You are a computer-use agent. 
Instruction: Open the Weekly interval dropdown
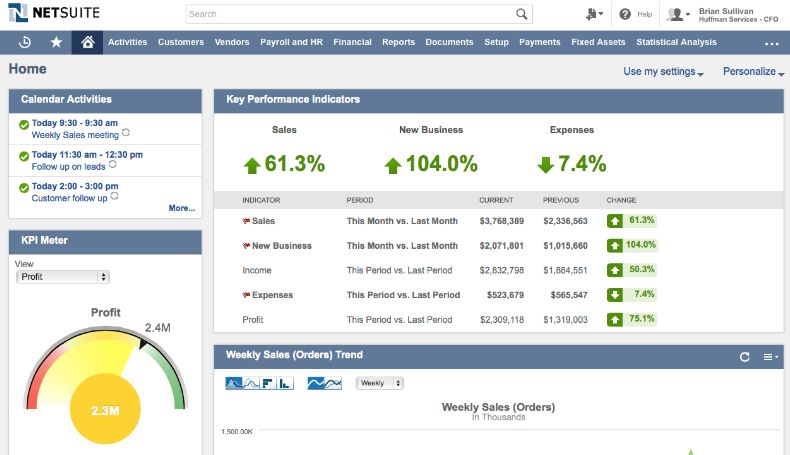(379, 383)
